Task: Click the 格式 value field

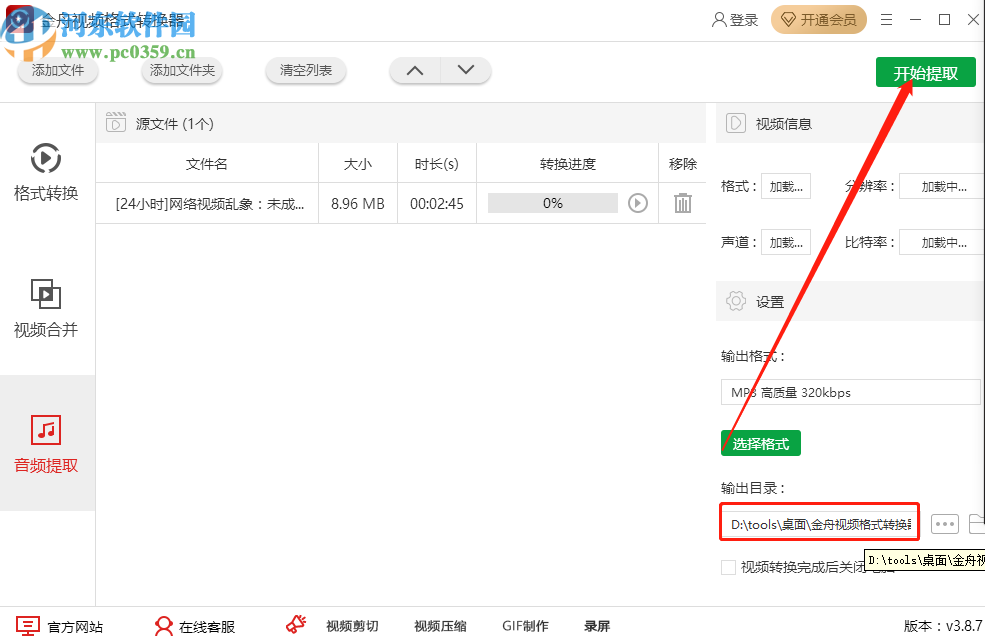Action: (786, 186)
